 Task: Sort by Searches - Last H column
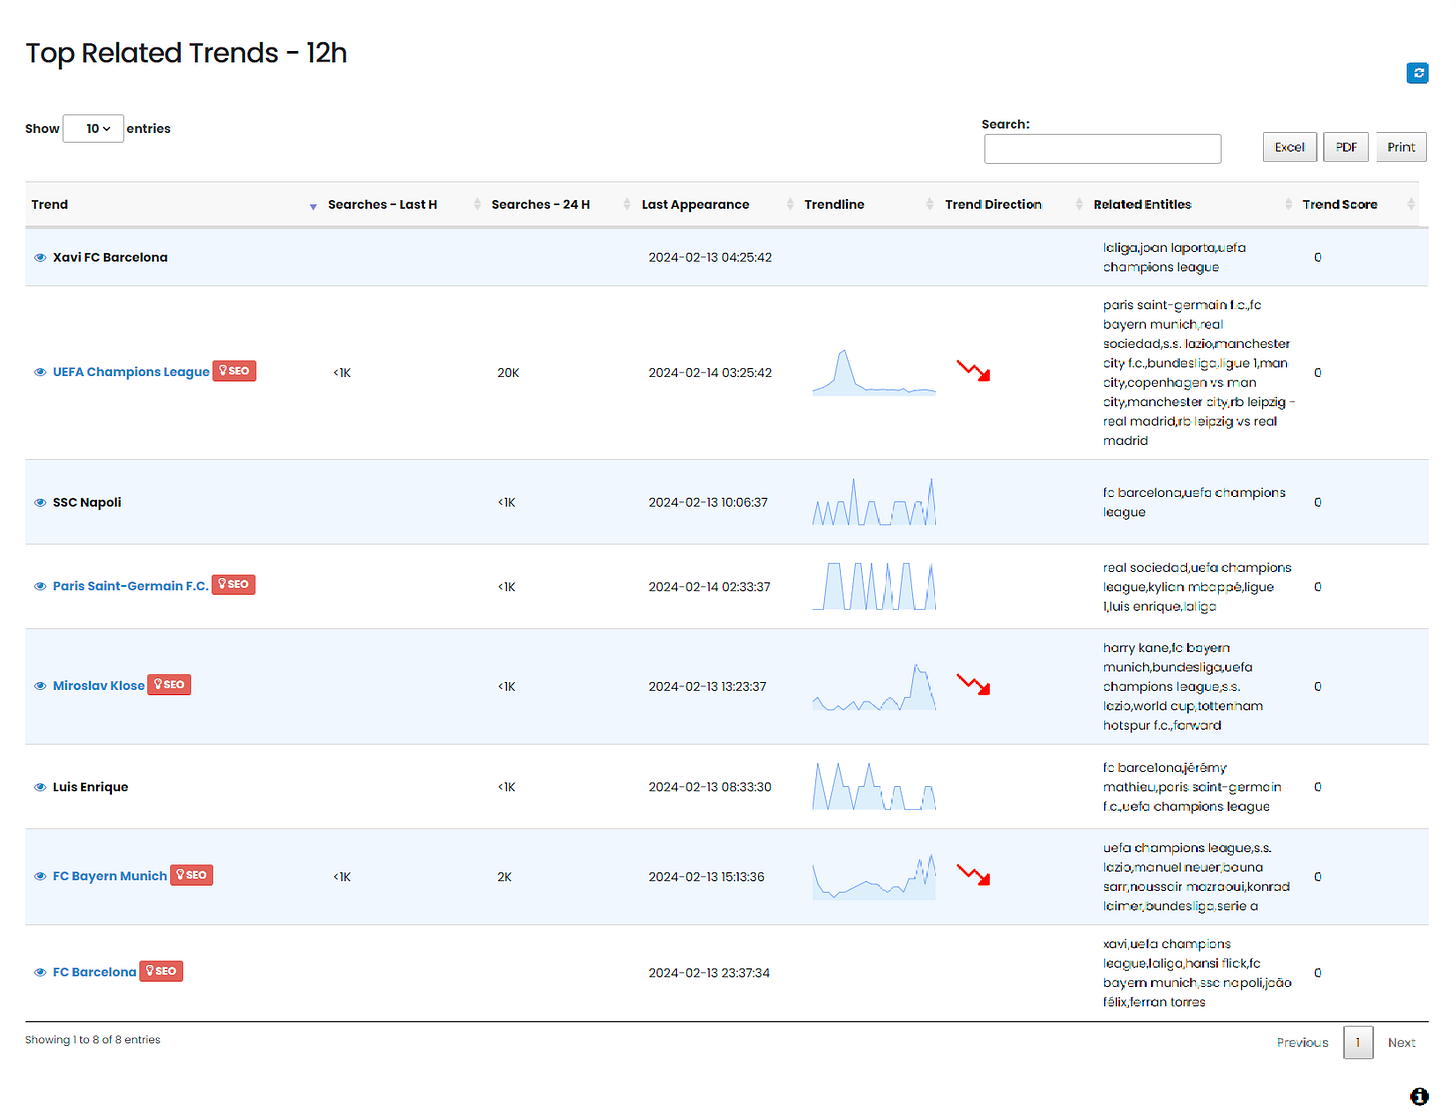(x=403, y=205)
